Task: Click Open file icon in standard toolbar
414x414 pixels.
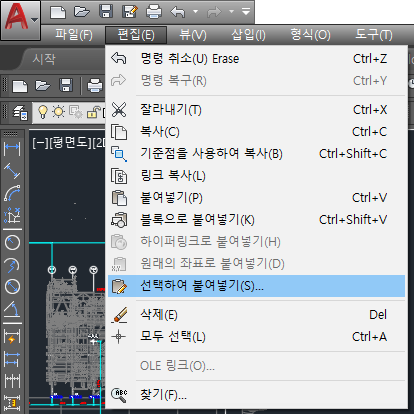Action: click(x=43, y=86)
